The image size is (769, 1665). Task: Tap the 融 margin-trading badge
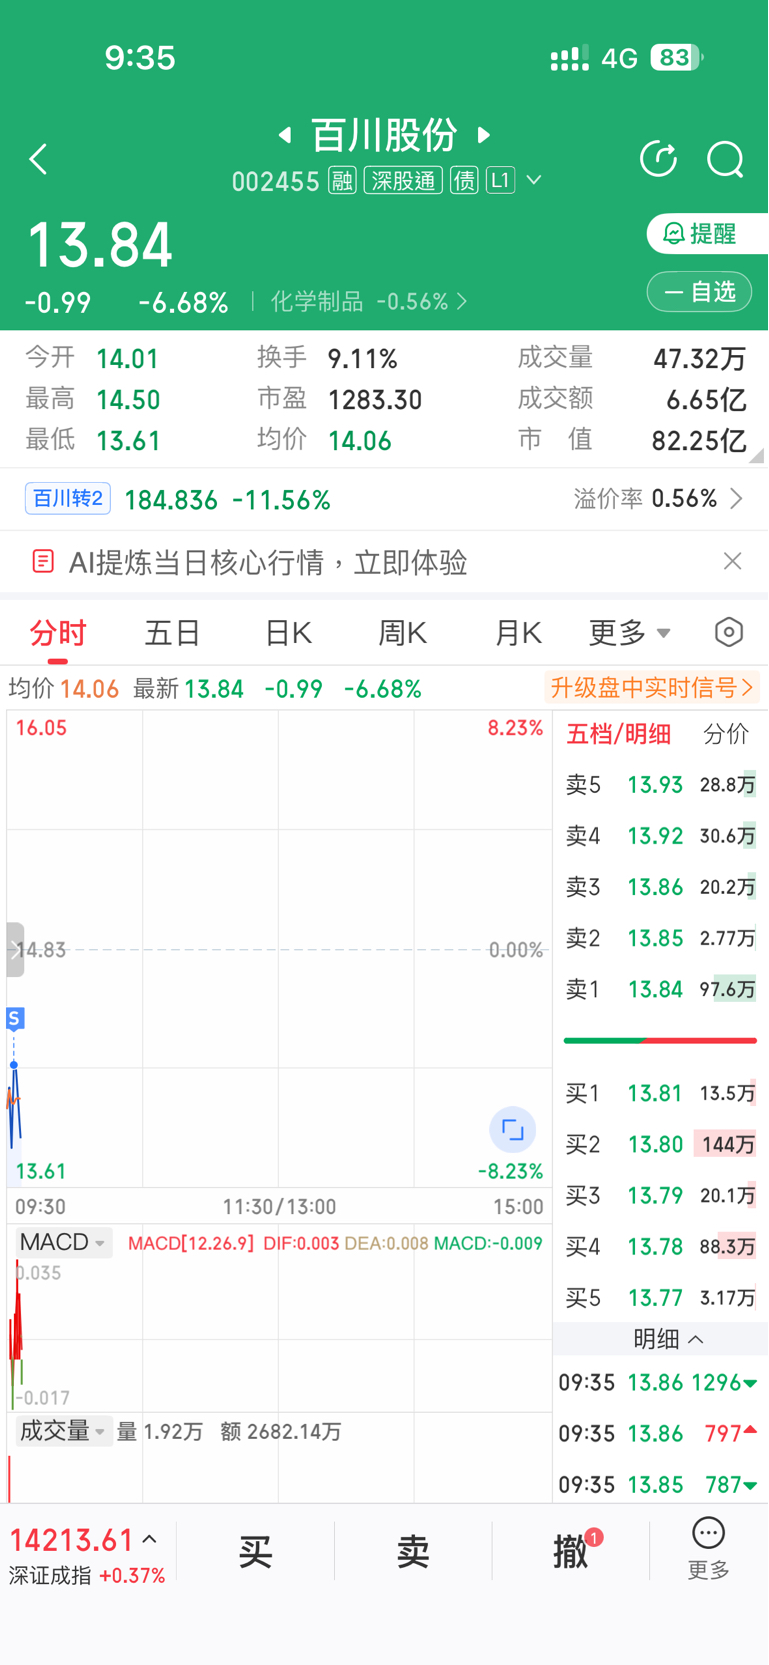[x=342, y=181]
